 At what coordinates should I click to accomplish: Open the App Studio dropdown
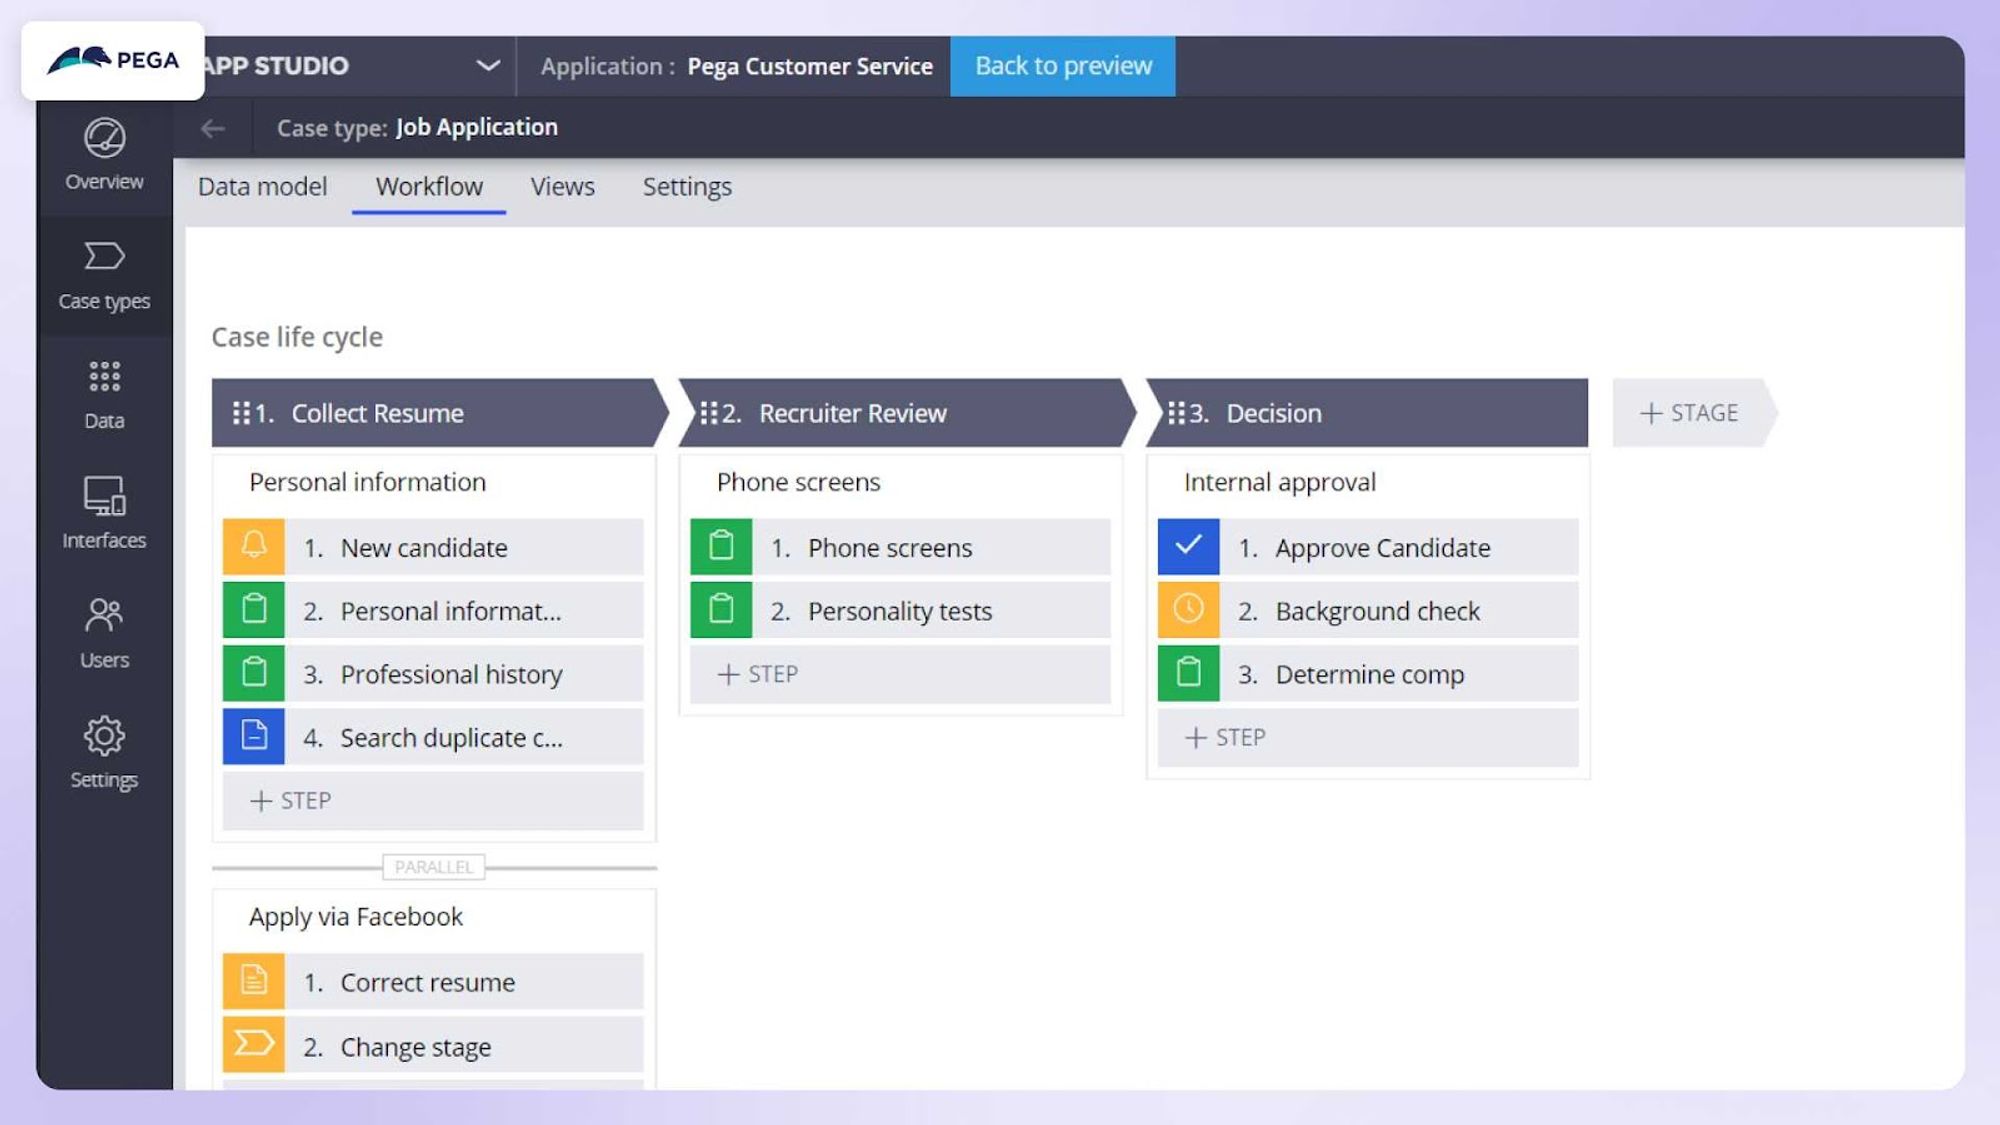487,66
